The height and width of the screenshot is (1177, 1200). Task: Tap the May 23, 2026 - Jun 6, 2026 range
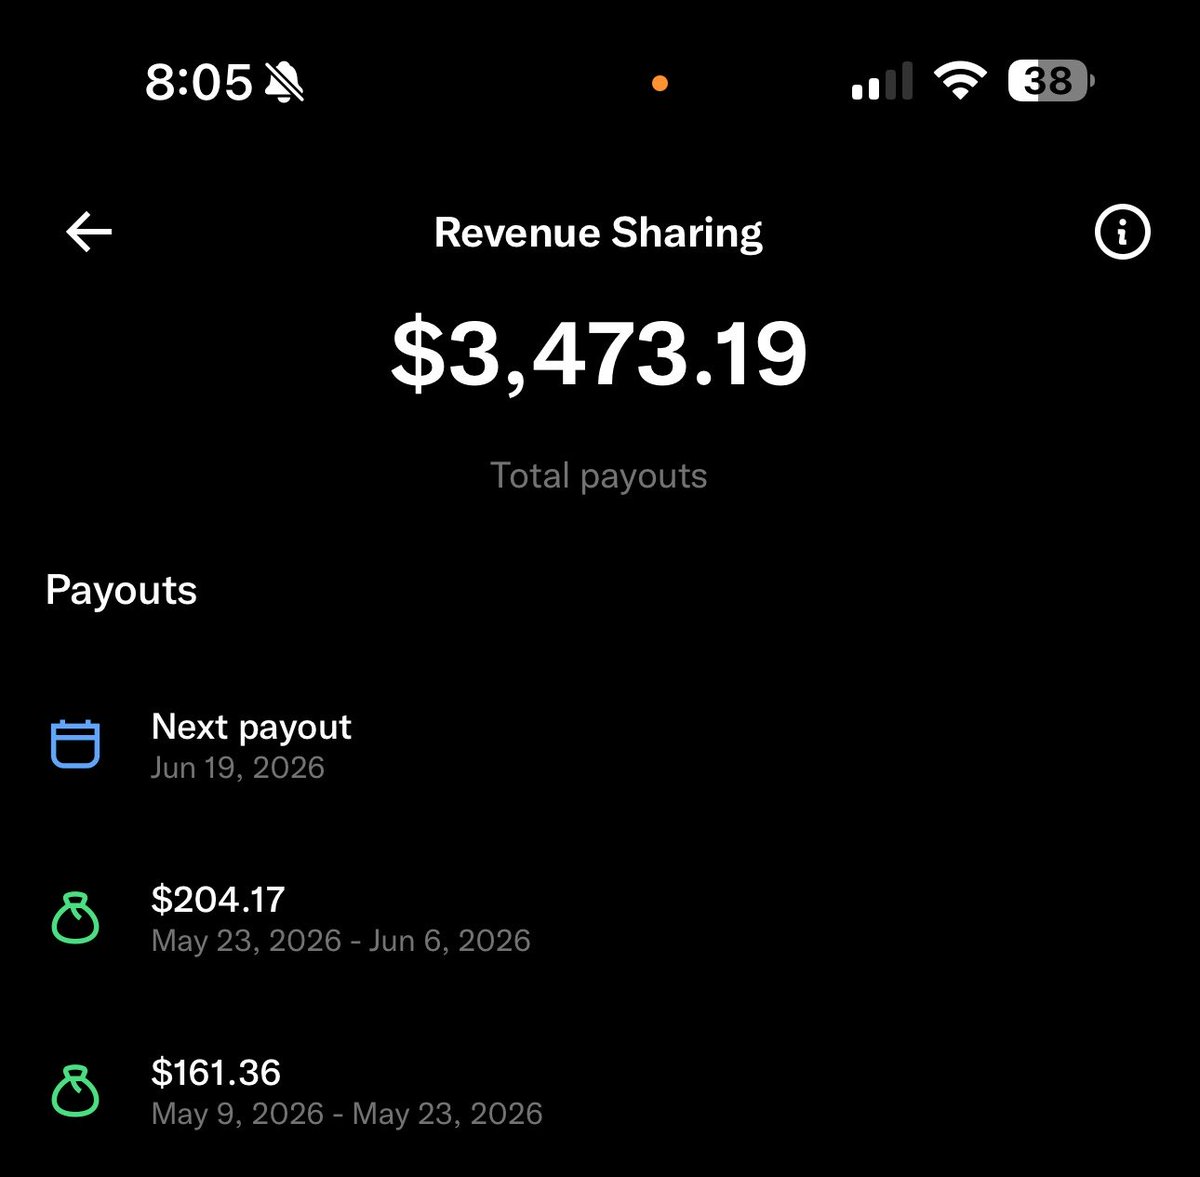[341, 941]
